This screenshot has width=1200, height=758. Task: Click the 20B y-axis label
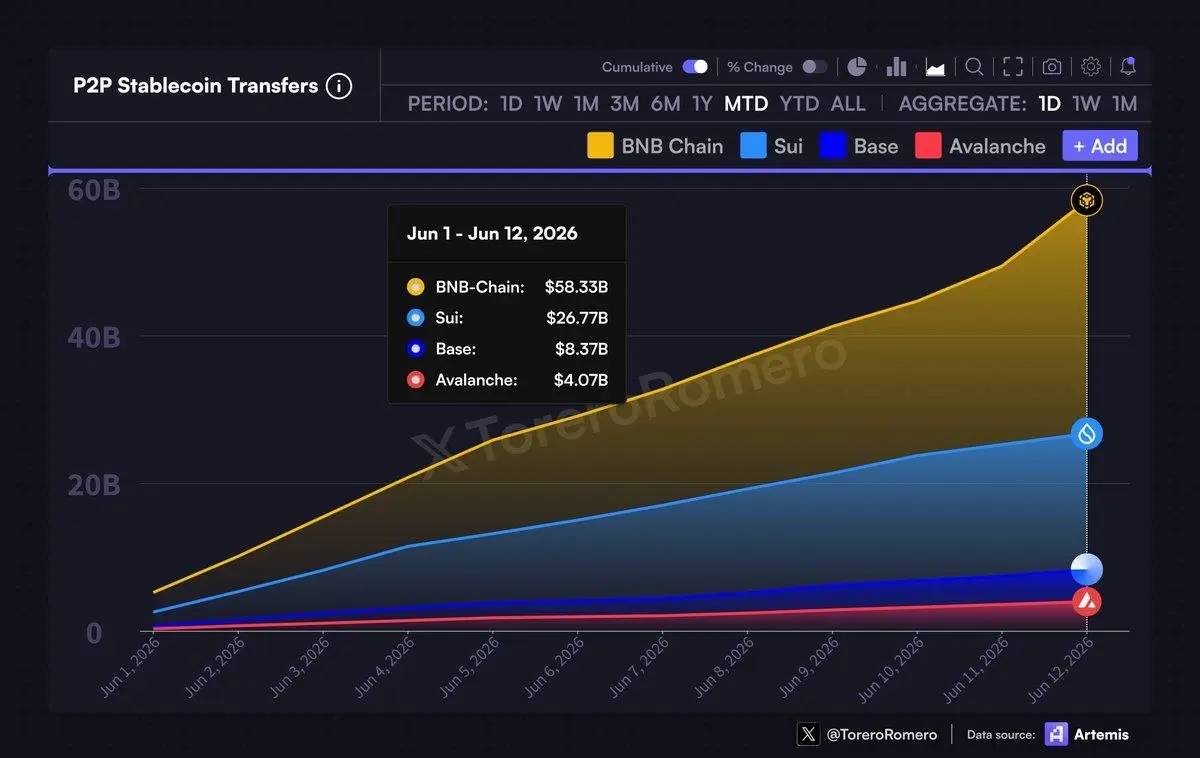94,486
